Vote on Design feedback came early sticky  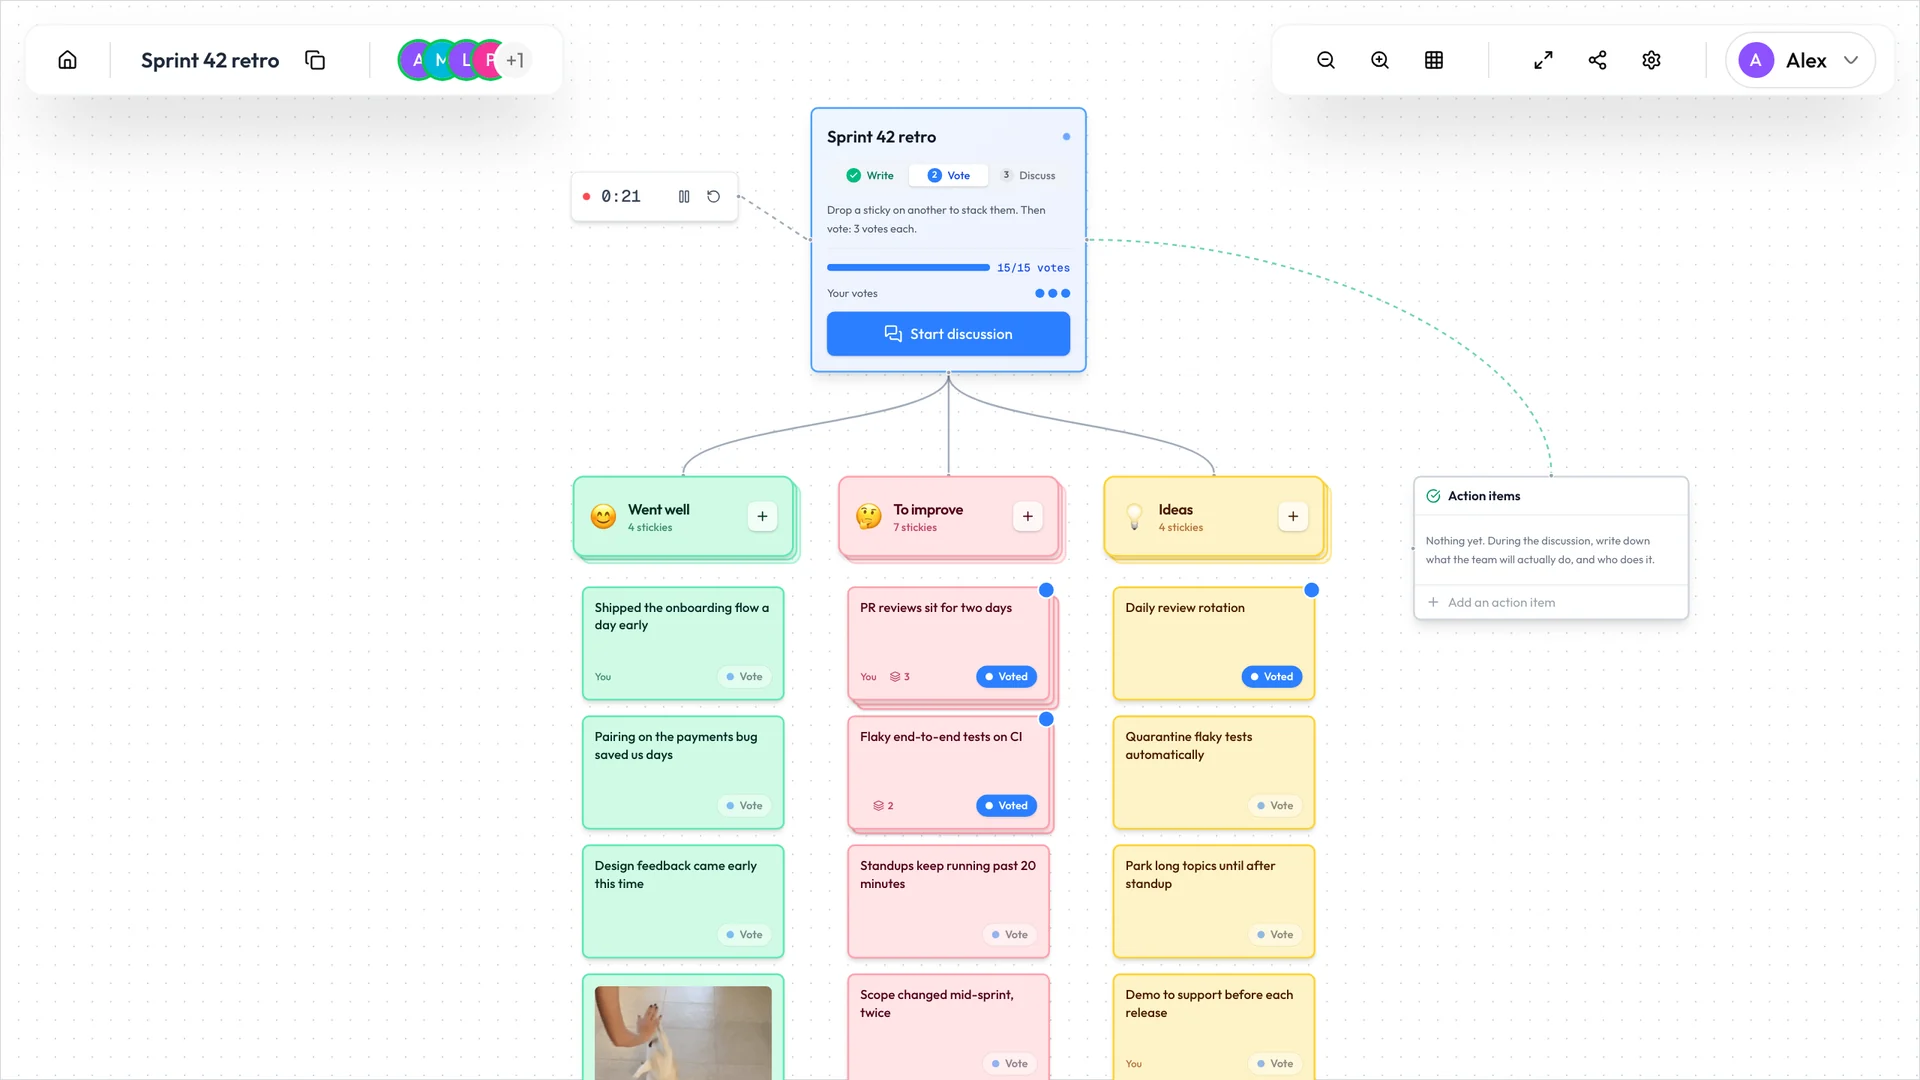[x=744, y=935]
